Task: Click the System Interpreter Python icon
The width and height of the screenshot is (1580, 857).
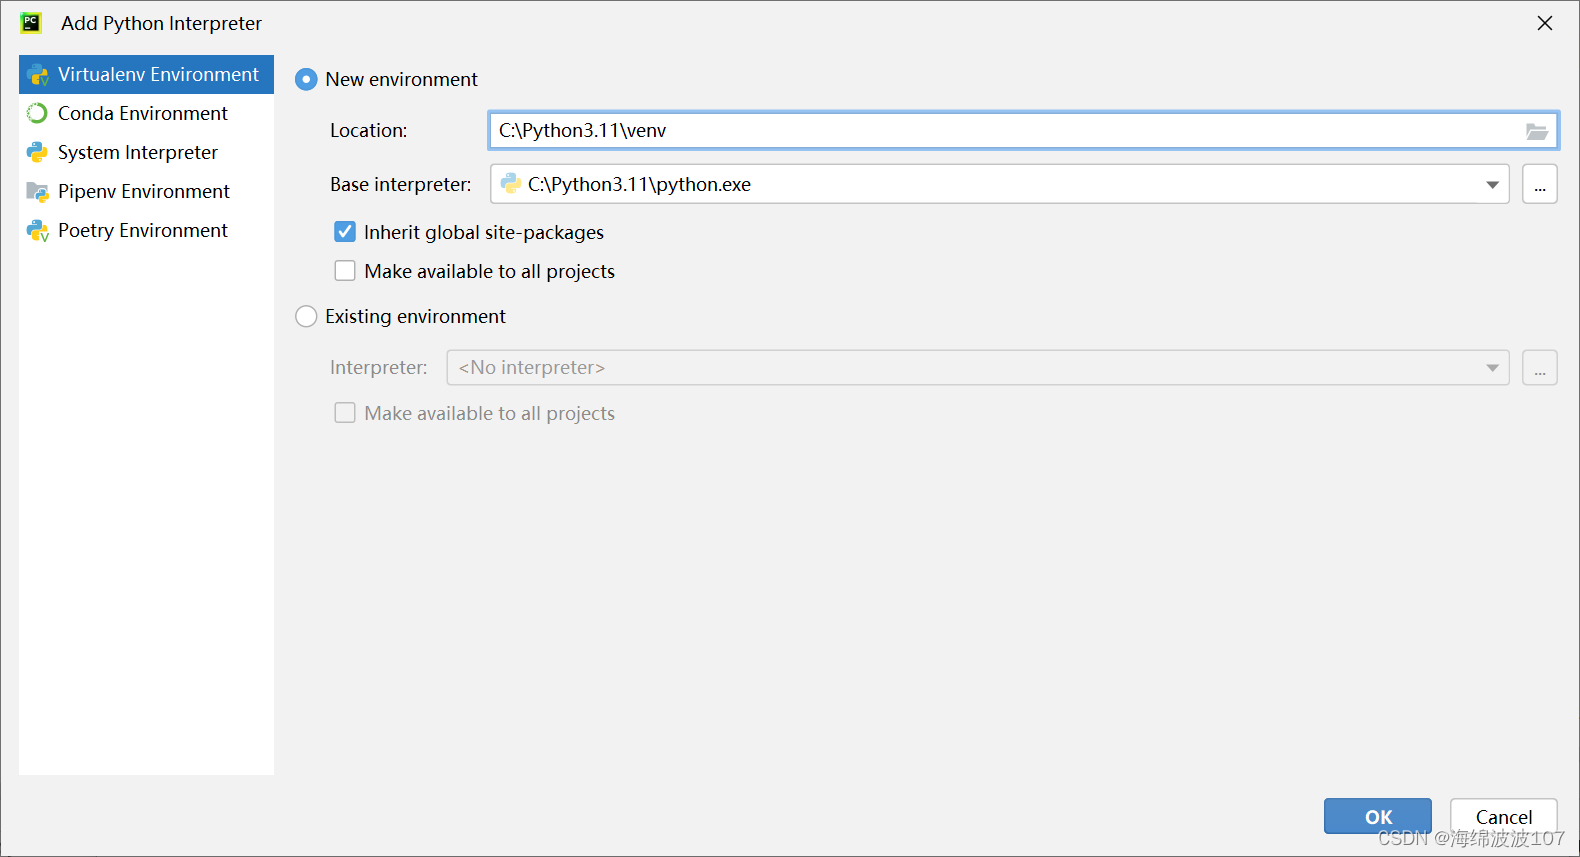Action: (37, 152)
